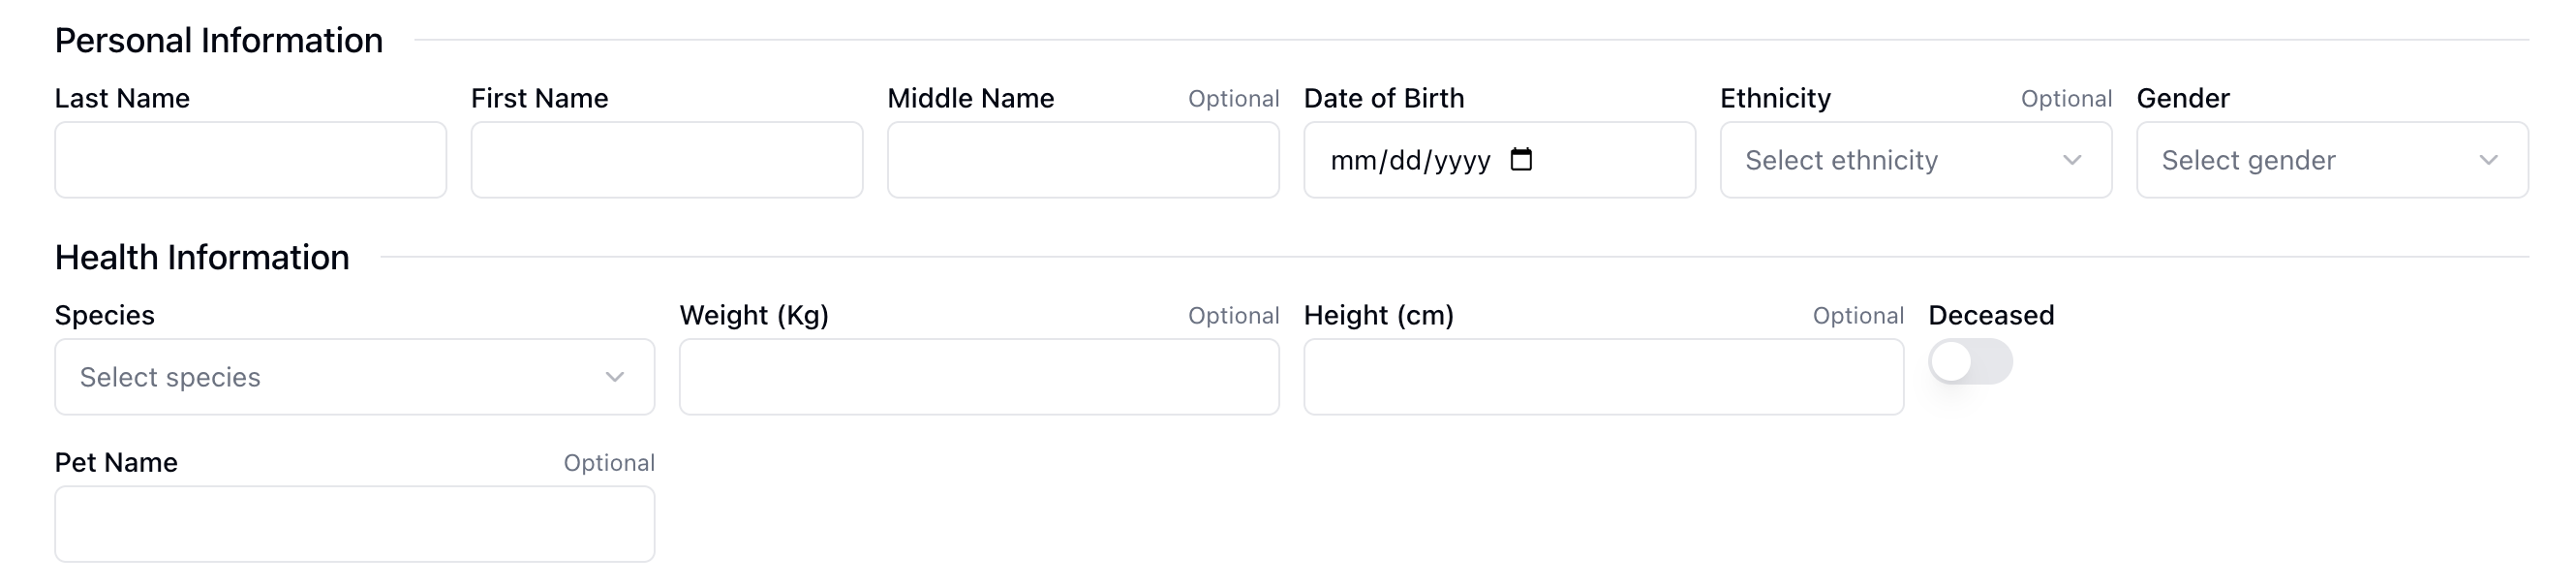Screen dimensions: 2576x588
Task: Click into the First Name field
Action: click(x=666, y=160)
